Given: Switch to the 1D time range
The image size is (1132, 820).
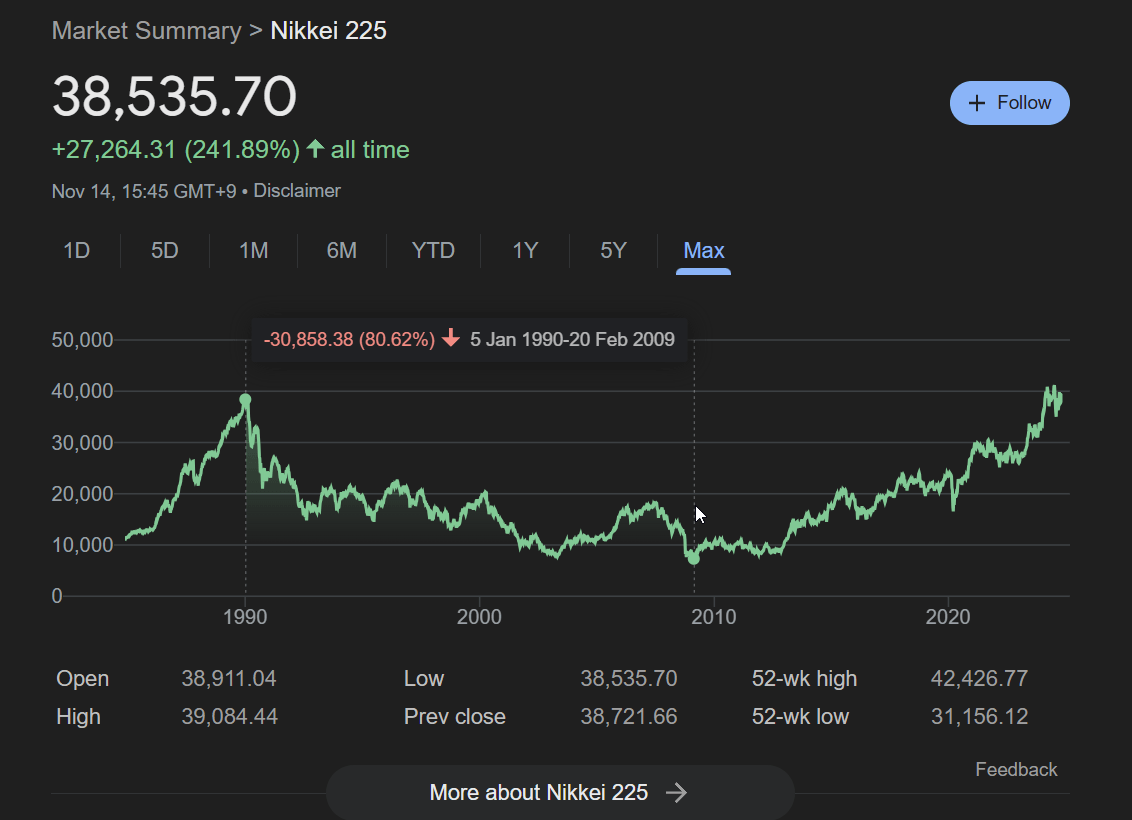Looking at the screenshot, I should coord(76,250).
